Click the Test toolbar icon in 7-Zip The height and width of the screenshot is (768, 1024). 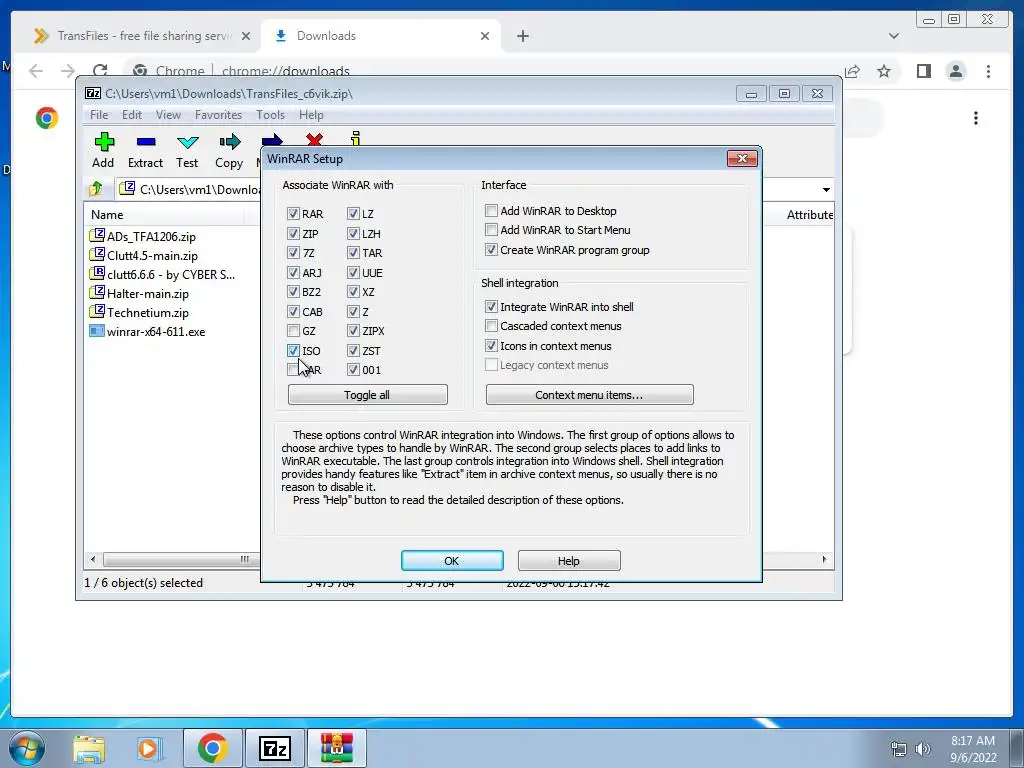tap(187, 150)
